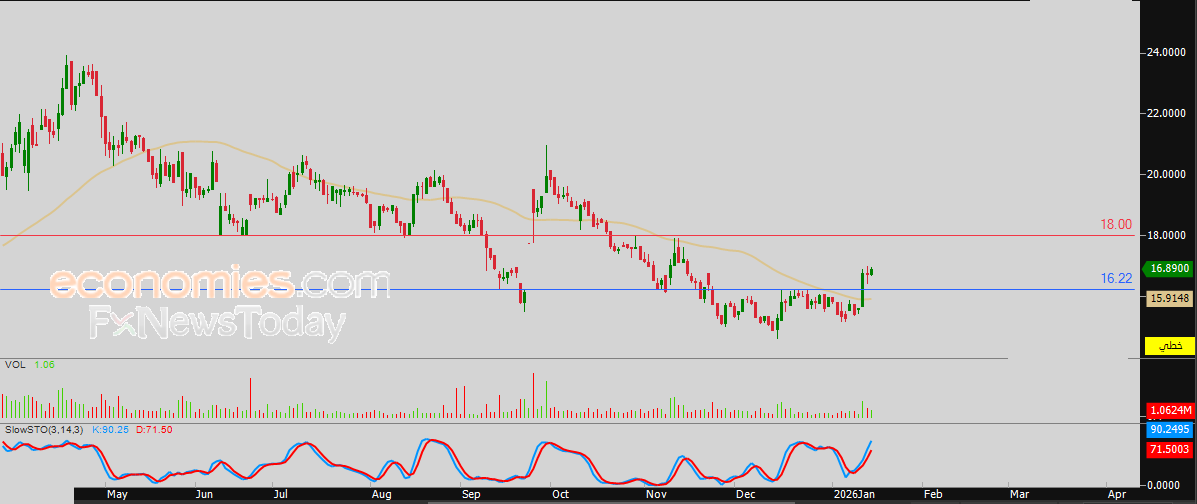This screenshot has width=1197, height=504.
Task: Select the 2026Jan marker on time axis
Action: point(853,495)
